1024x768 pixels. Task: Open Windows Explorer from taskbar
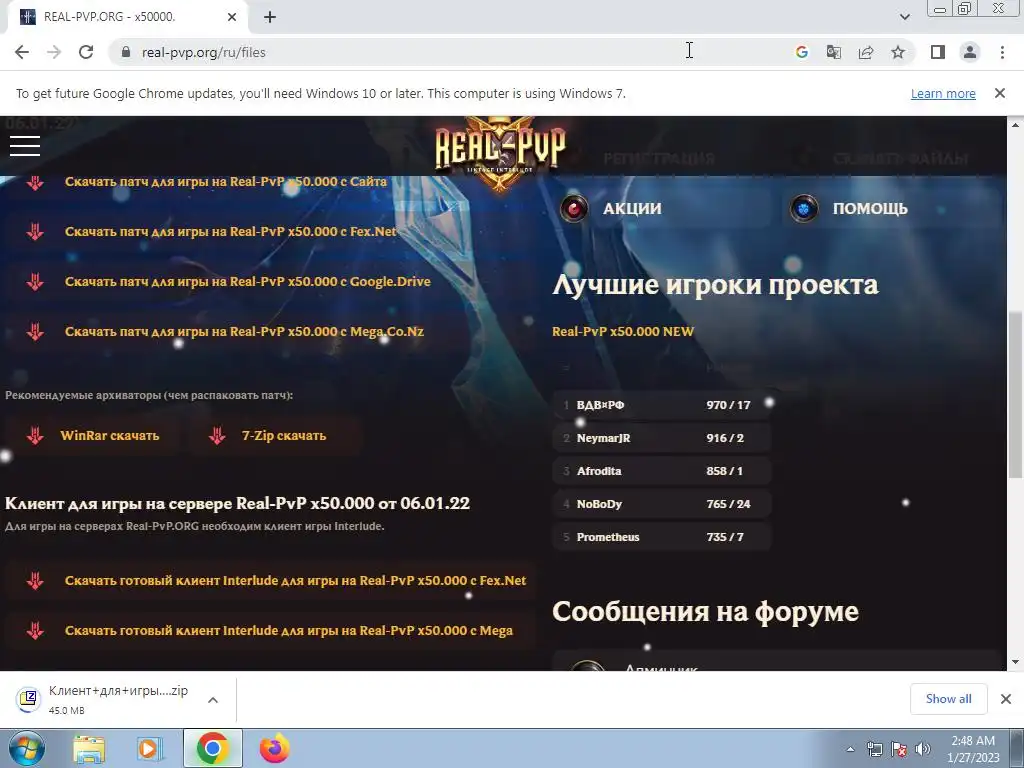(89, 748)
